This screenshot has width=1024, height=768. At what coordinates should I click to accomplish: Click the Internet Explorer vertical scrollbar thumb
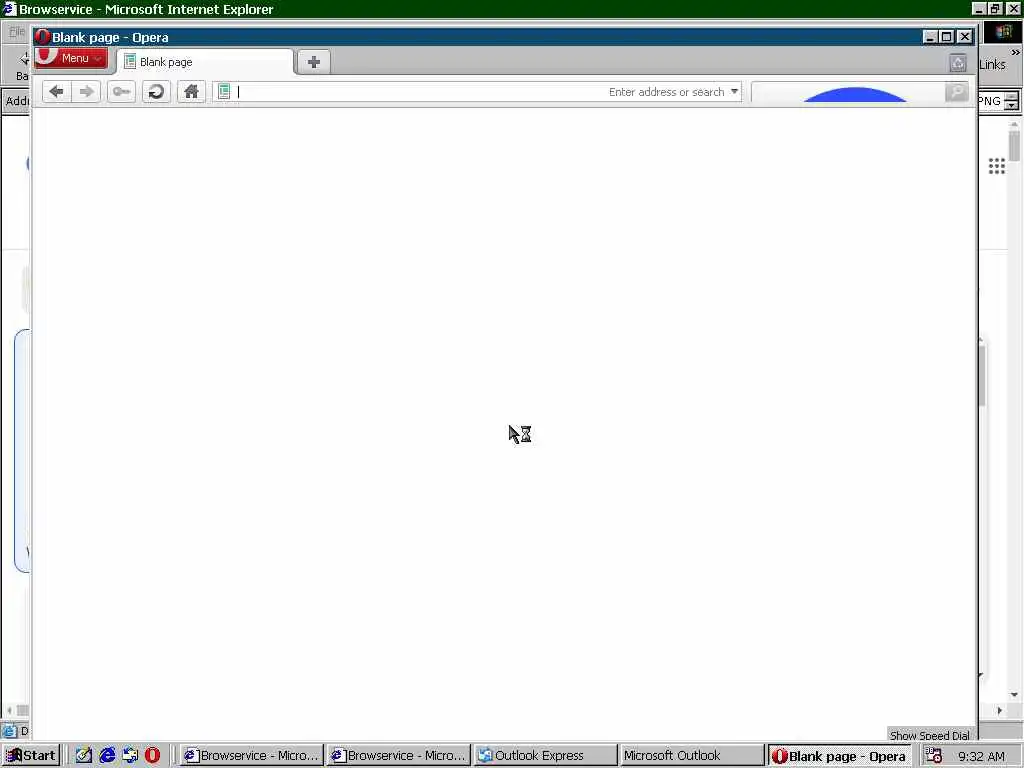coord(1014,146)
